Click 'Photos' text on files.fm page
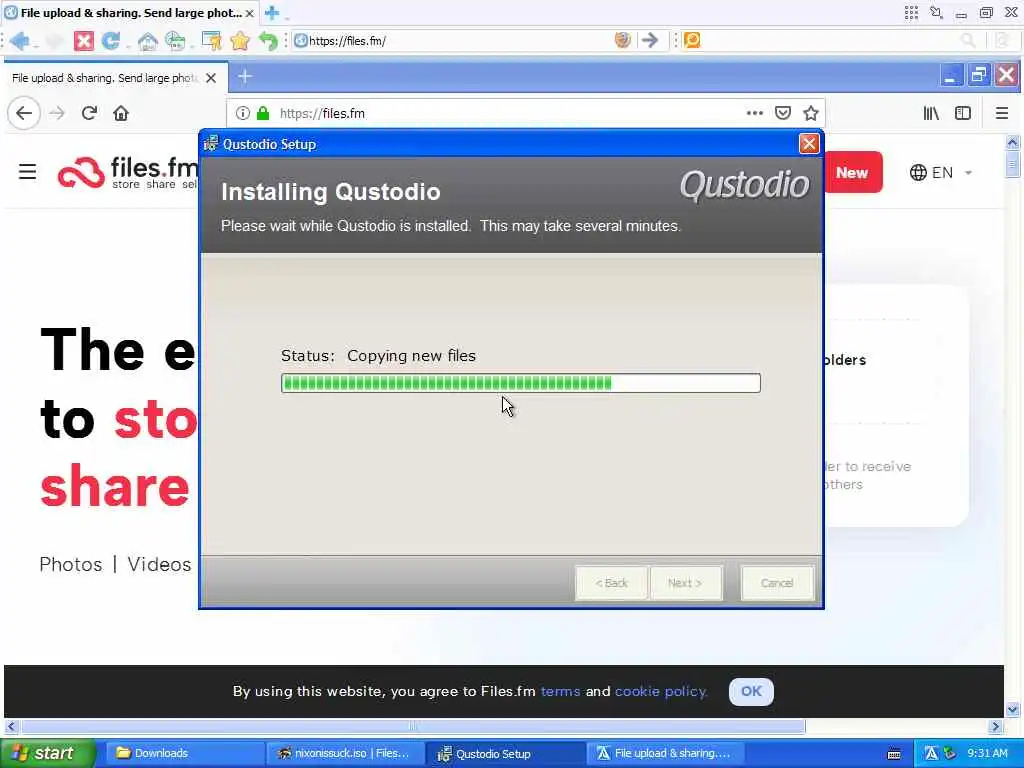The width and height of the screenshot is (1024, 768). tap(71, 564)
